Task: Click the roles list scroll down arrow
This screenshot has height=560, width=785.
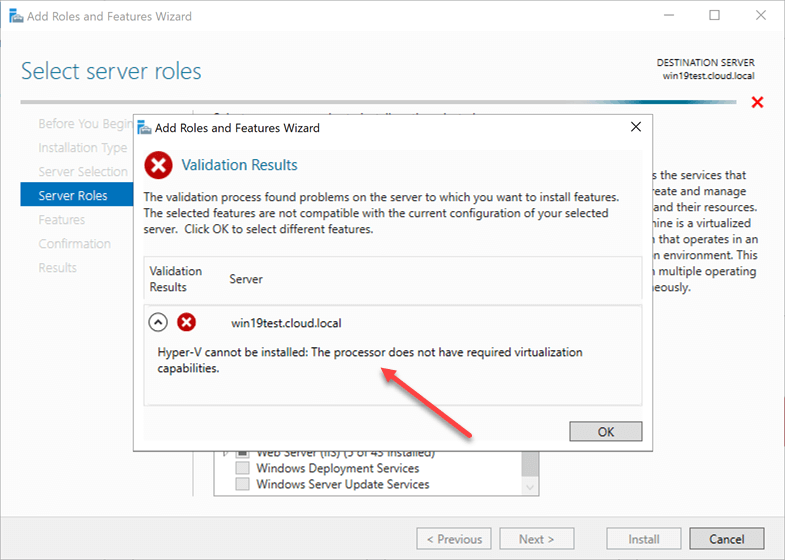Action: pos(530,487)
